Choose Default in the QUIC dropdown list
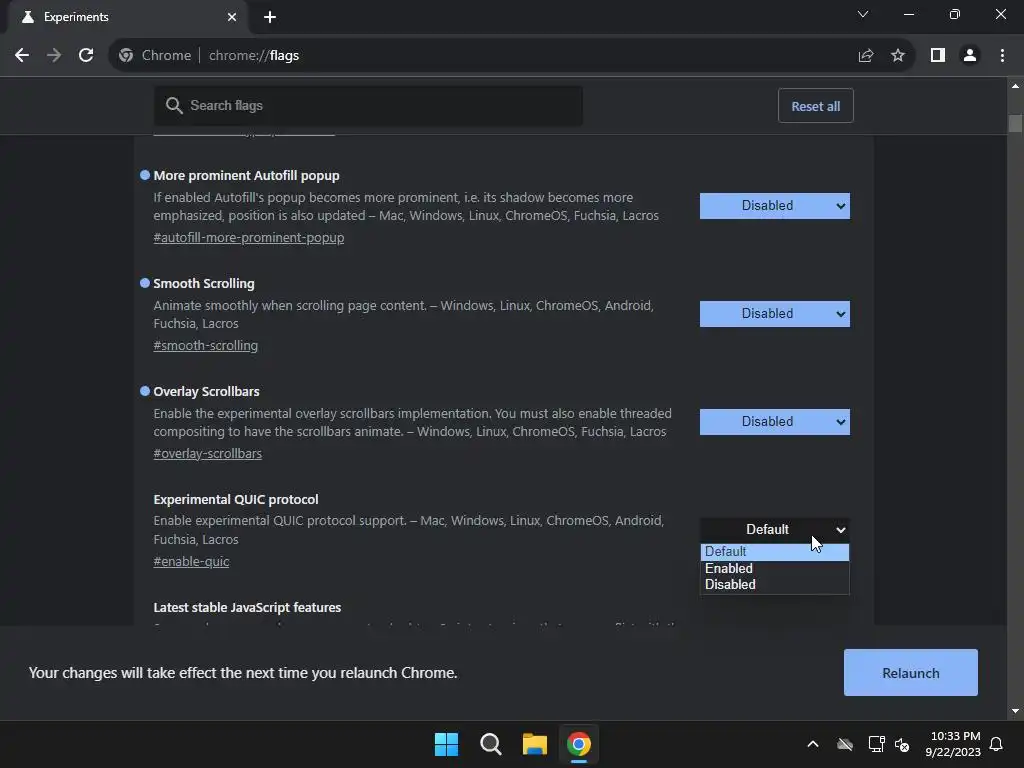Screen dimensions: 1024x768 pyautogui.click(x=775, y=552)
